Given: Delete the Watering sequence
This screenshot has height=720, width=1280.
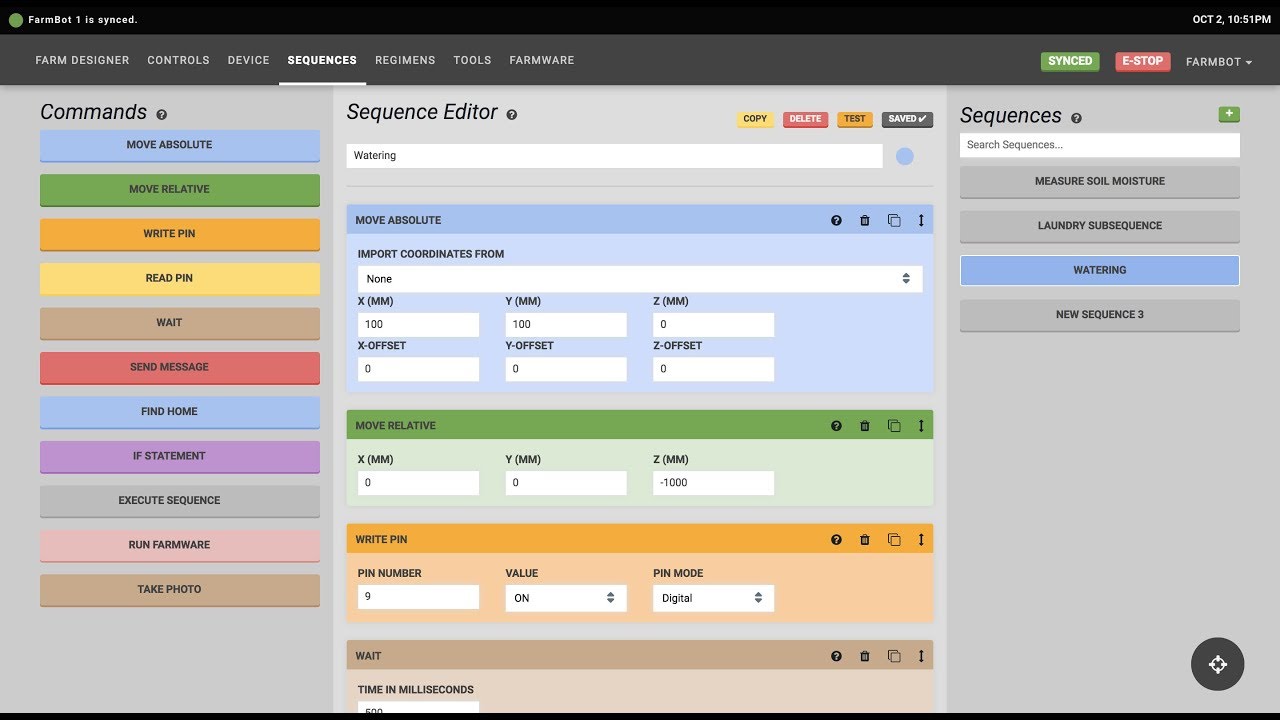Looking at the screenshot, I should pos(805,119).
